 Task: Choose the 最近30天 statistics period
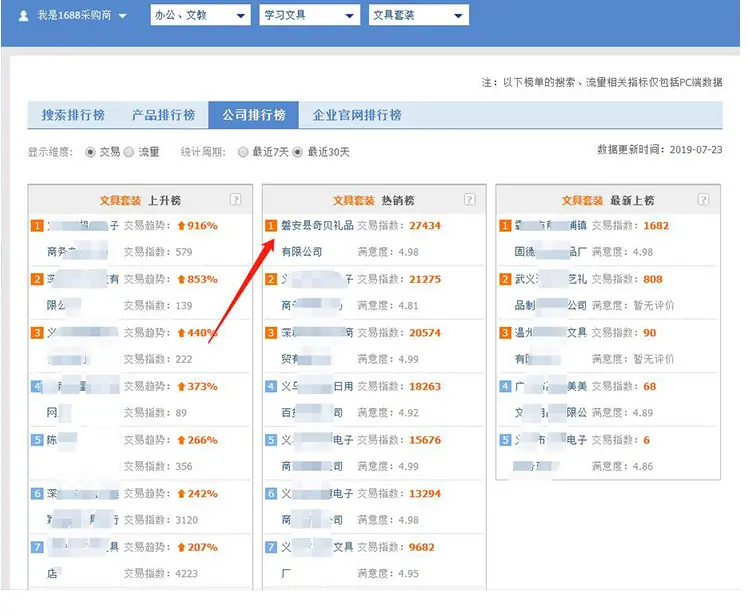pyautogui.click(x=298, y=152)
